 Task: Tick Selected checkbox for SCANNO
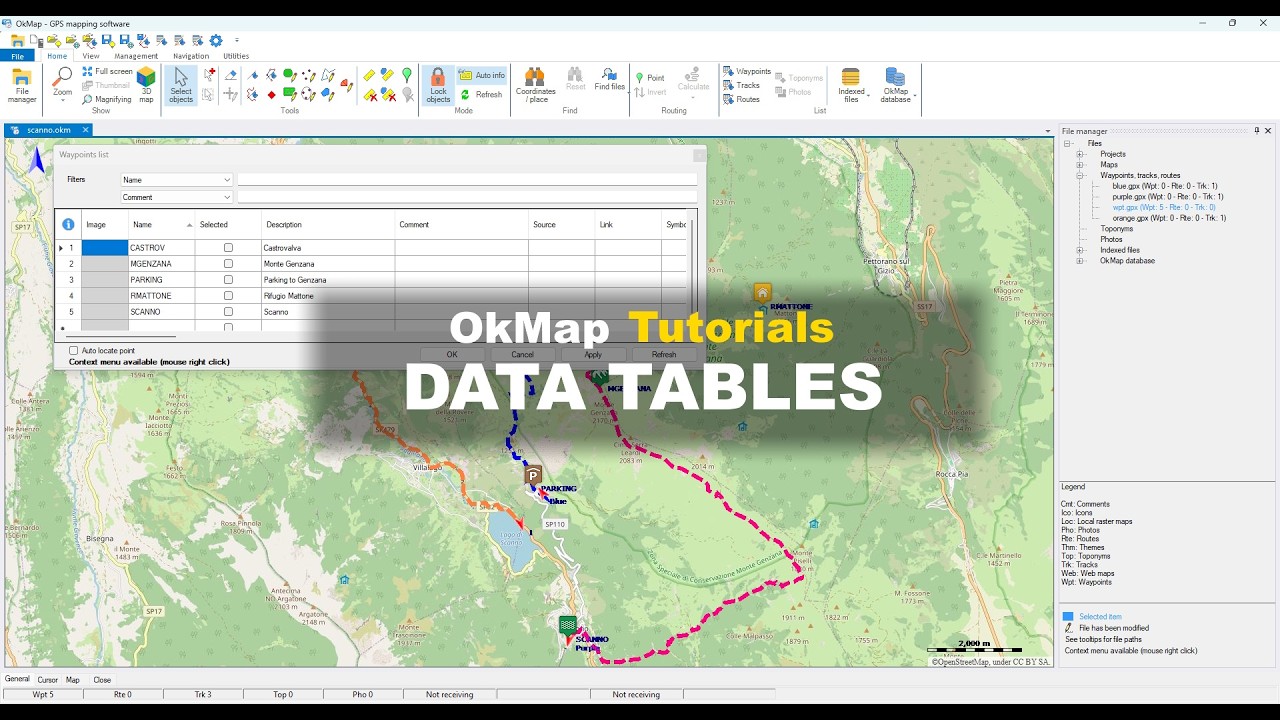tap(228, 312)
